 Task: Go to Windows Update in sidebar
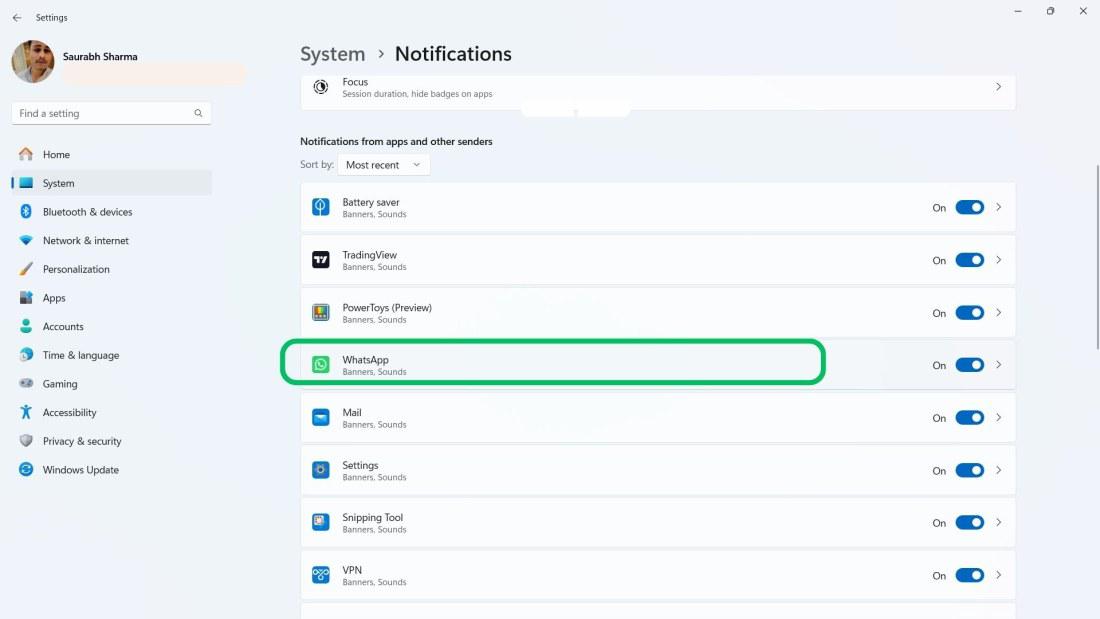80,470
